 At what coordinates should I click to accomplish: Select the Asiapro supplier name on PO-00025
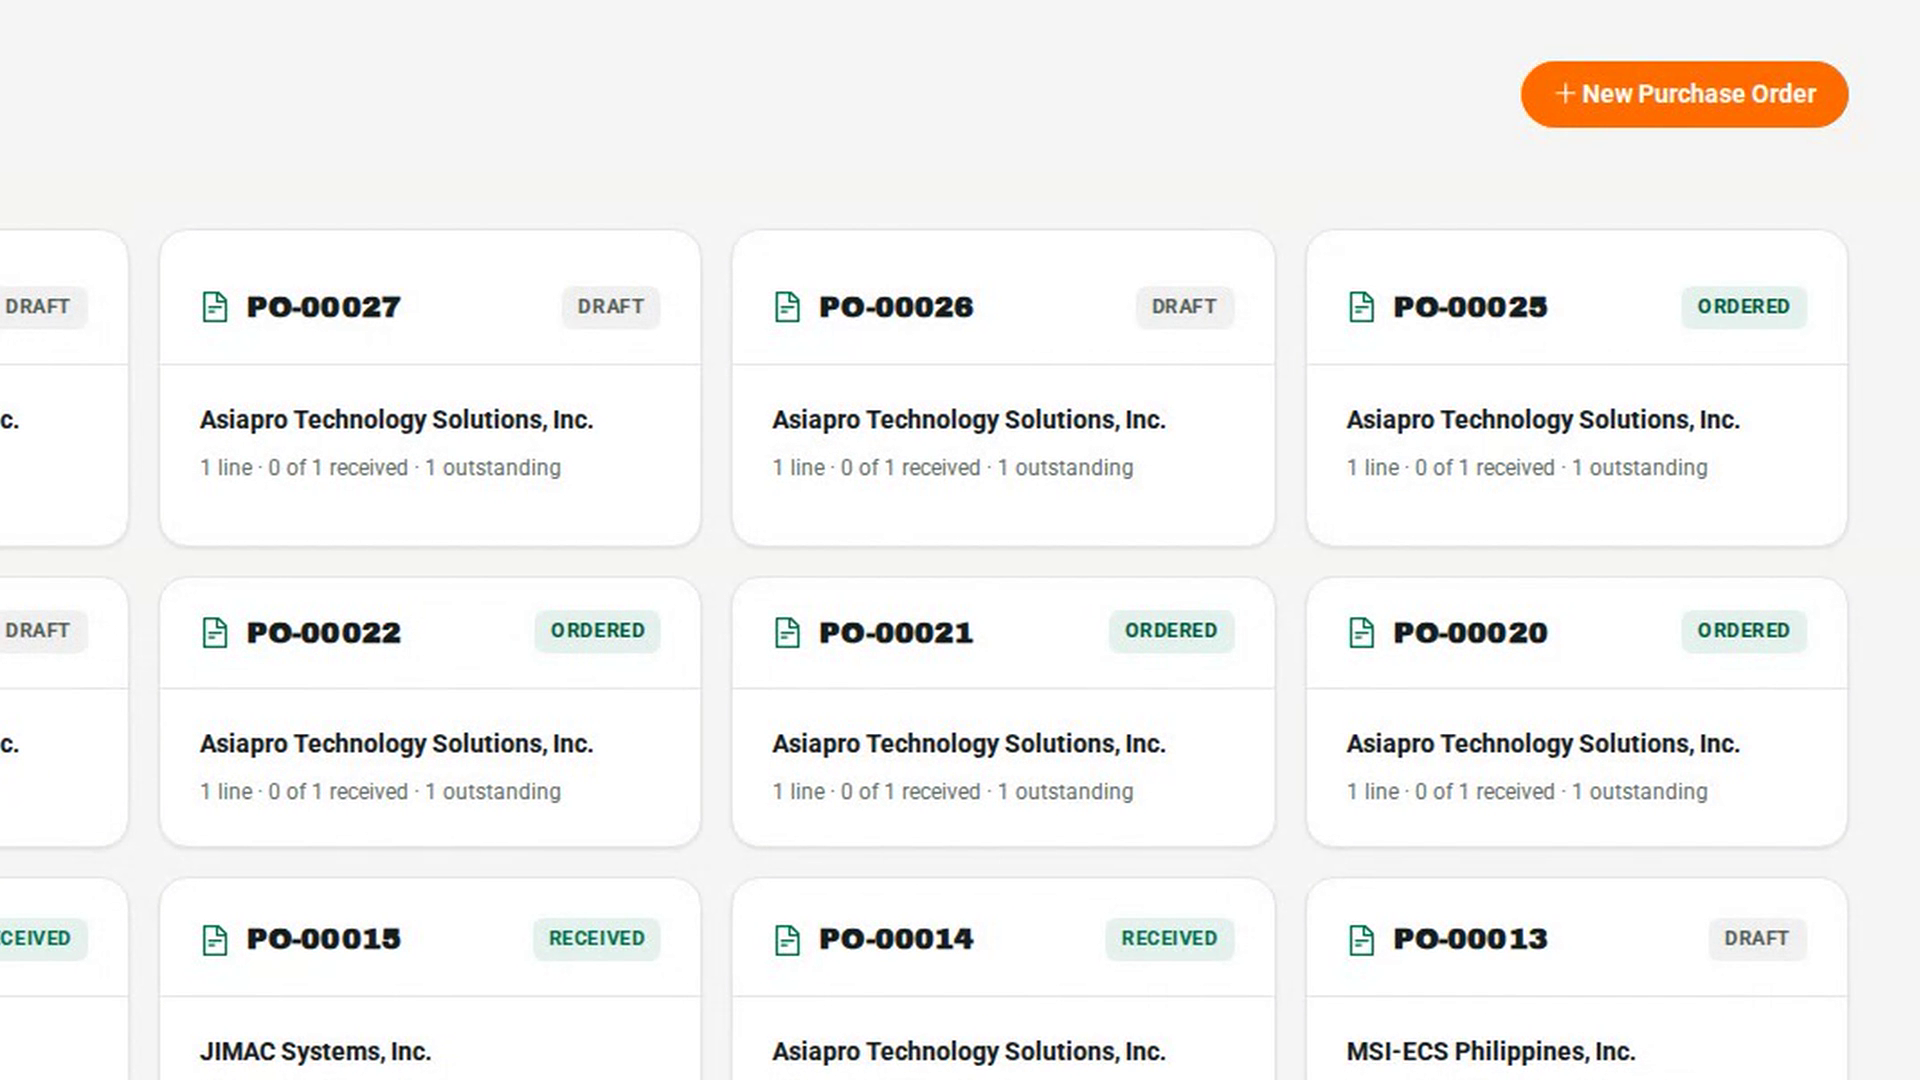pos(1543,420)
